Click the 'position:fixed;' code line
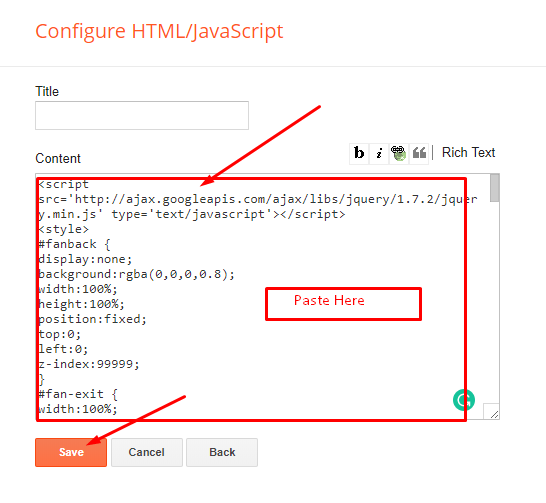 click(93, 319)
